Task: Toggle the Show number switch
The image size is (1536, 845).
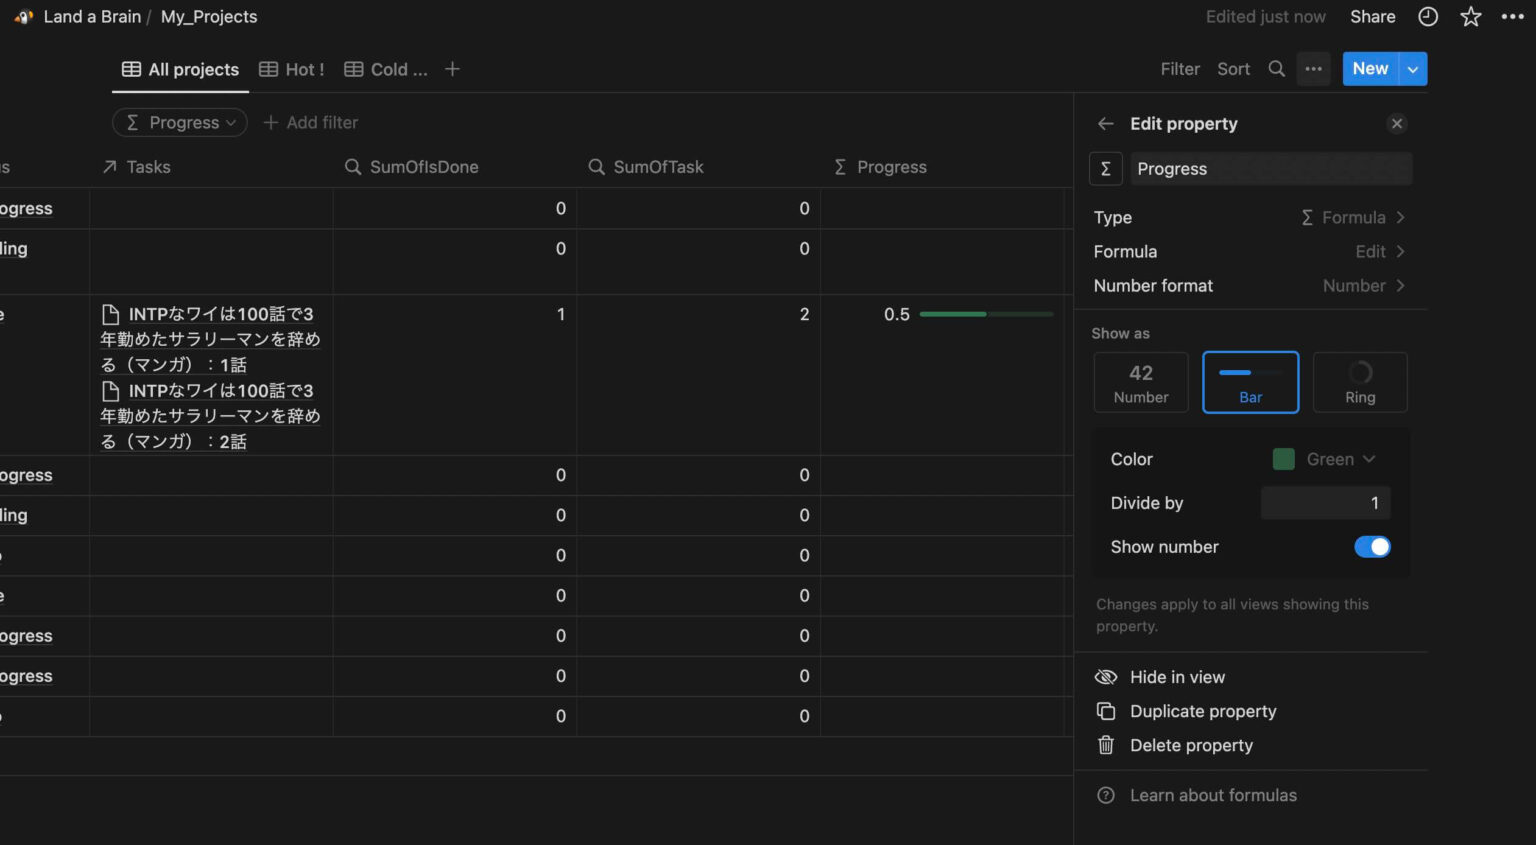Action: [x=1372, y=547]
